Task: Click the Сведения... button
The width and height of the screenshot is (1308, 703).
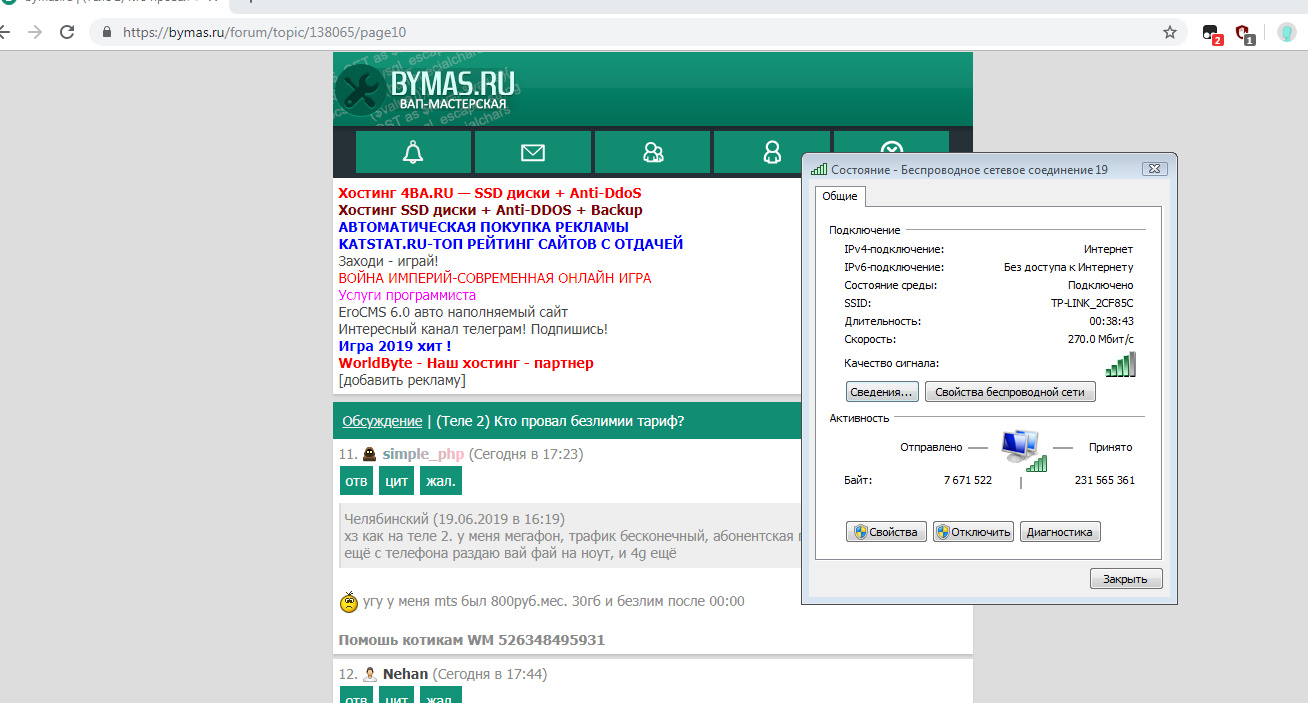Action: pyautogui.click(x=881, y=392)
